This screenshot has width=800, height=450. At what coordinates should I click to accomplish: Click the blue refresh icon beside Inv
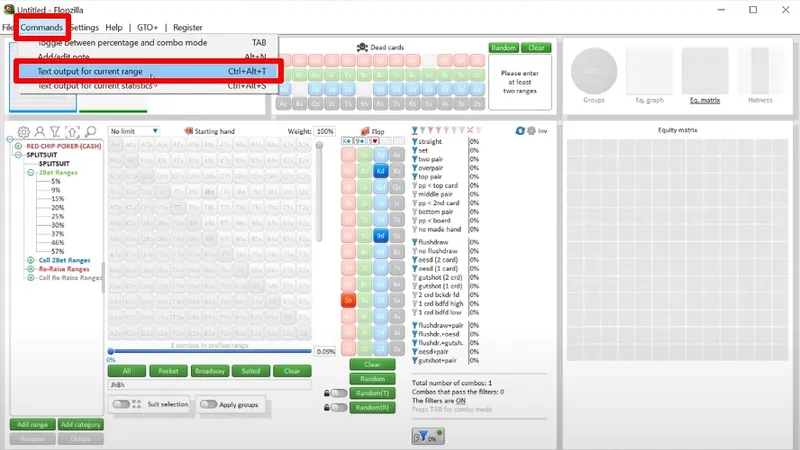coord(520,131)
